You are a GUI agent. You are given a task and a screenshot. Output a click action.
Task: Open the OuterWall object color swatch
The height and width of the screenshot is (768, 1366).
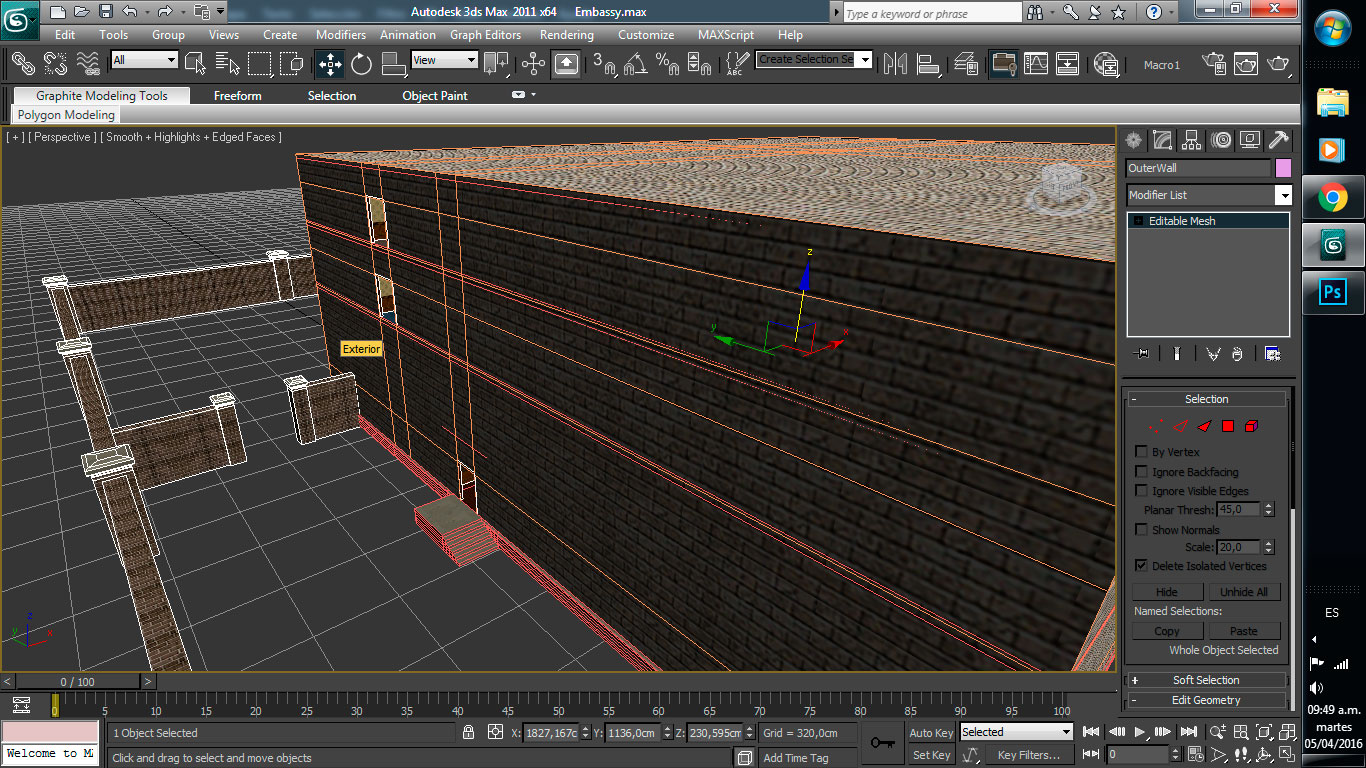pyautogui.click(x=1283, y=168)
